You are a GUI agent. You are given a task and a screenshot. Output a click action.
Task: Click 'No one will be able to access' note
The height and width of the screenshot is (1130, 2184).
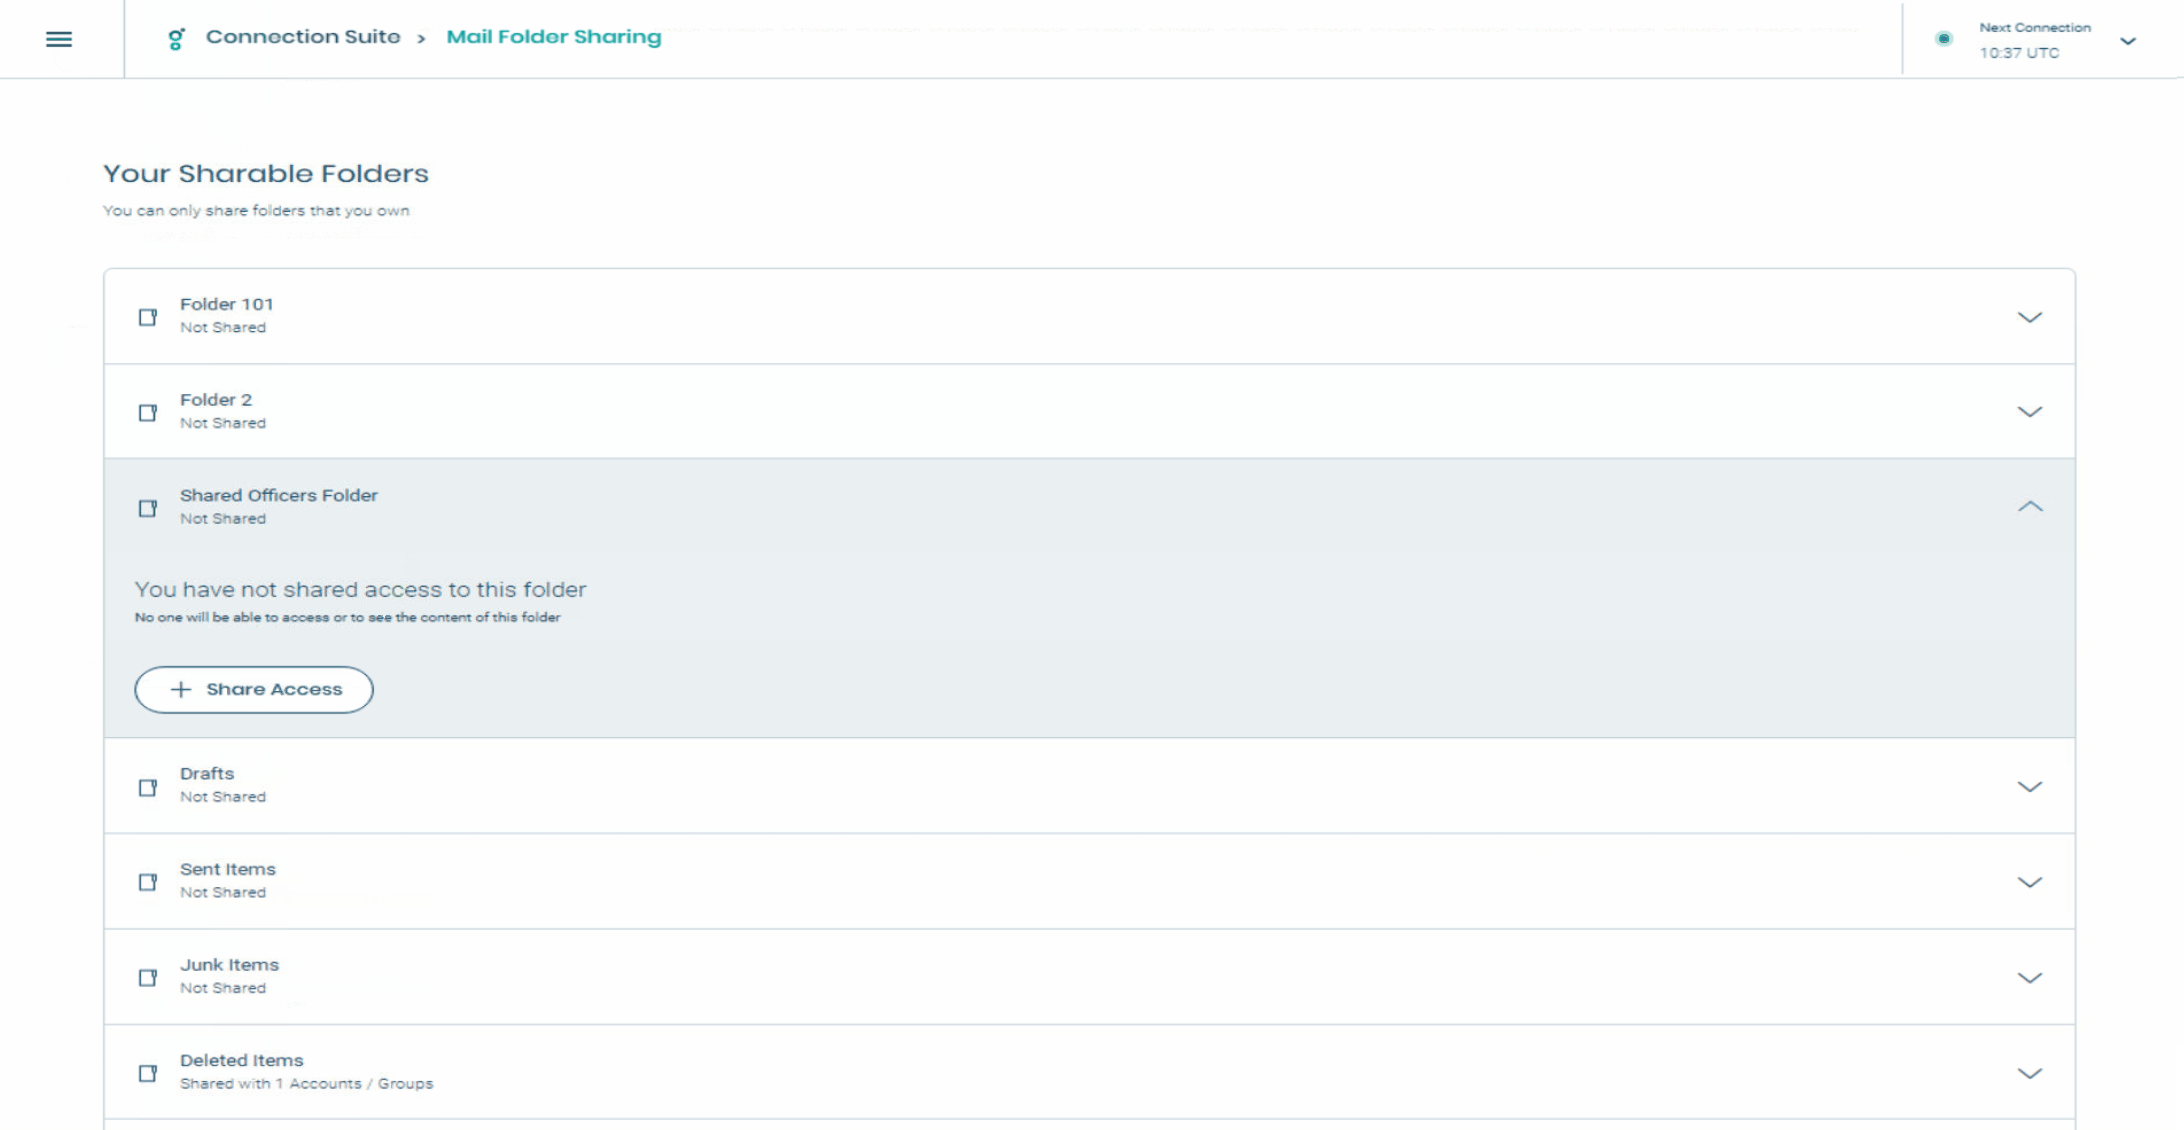tap(347, 618)
